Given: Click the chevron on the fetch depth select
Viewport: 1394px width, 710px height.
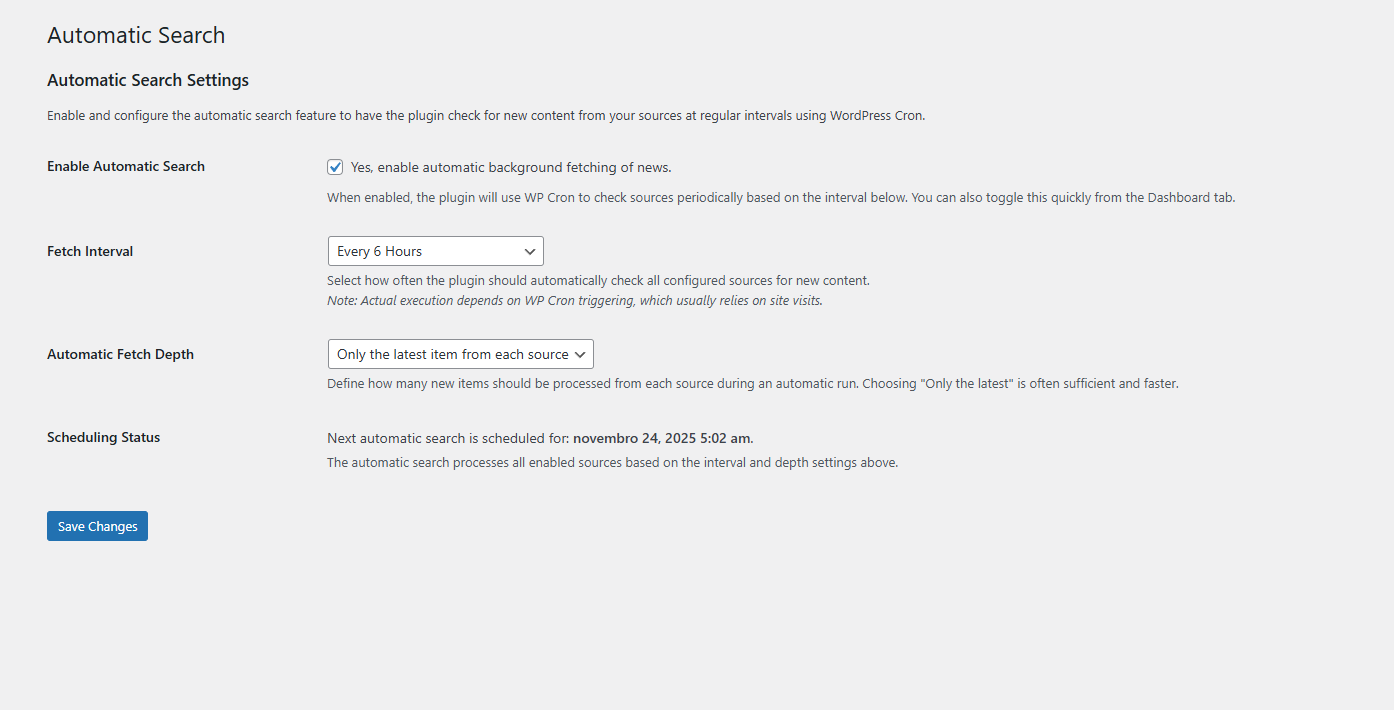Looking at the screenshot, I should click(580, 354).
